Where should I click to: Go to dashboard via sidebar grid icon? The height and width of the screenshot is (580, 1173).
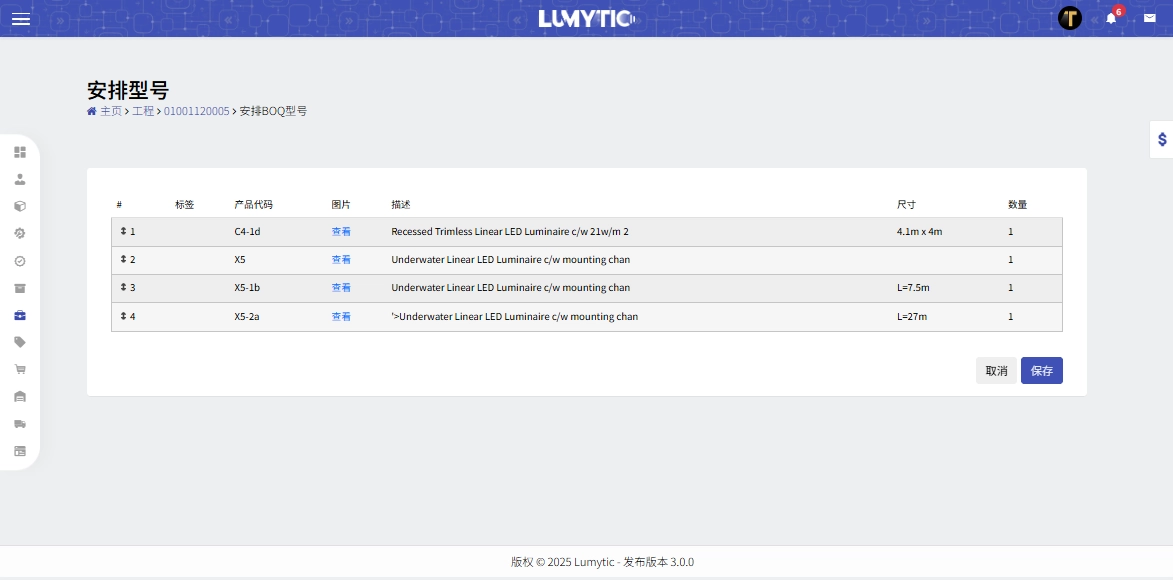tap(20, 152)
